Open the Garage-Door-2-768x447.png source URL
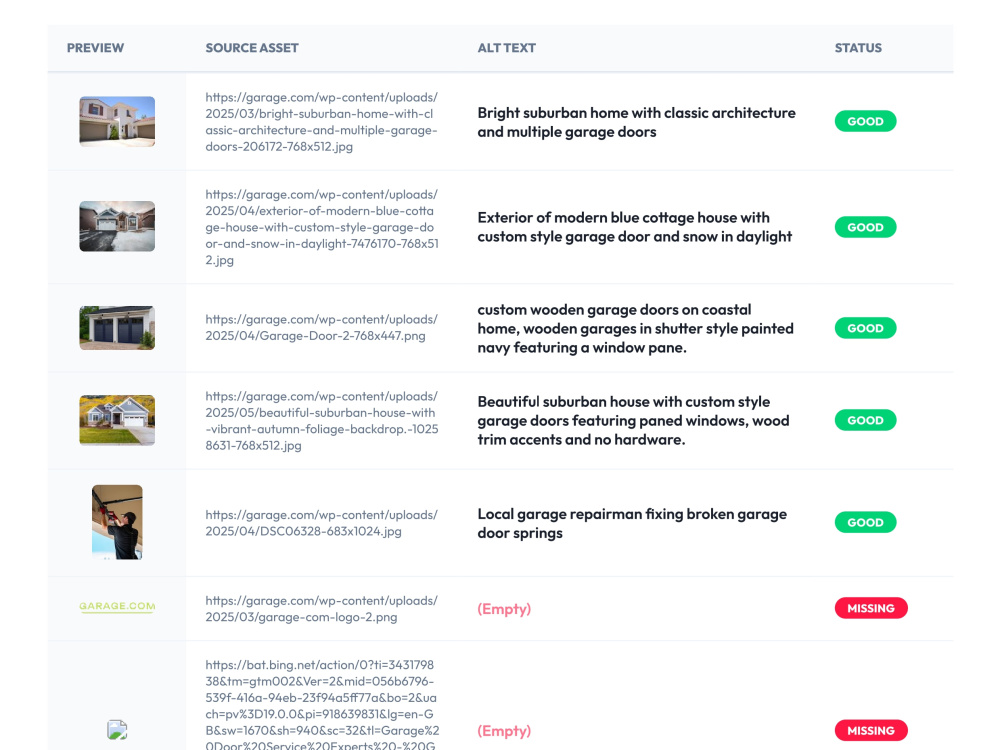 pos(321,327)
